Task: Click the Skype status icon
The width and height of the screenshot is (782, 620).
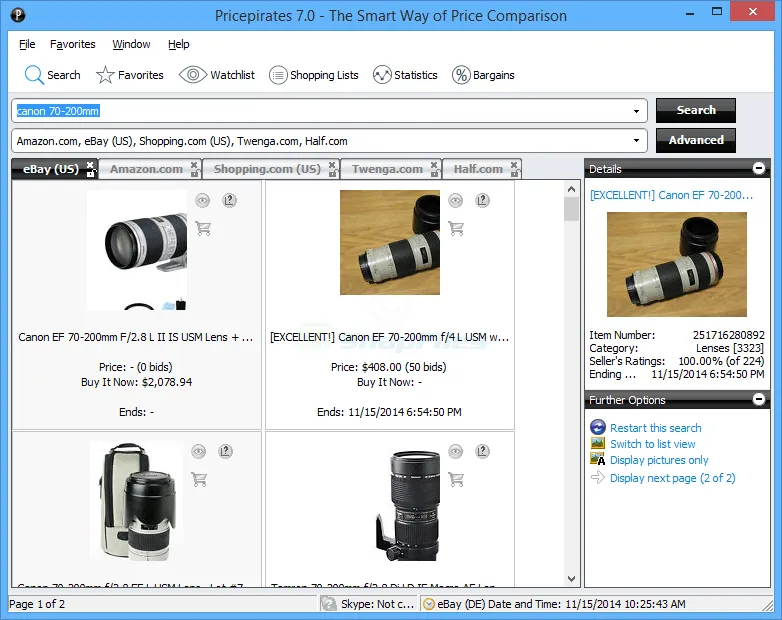Action: pyautogui.click(x=329, y=604)
